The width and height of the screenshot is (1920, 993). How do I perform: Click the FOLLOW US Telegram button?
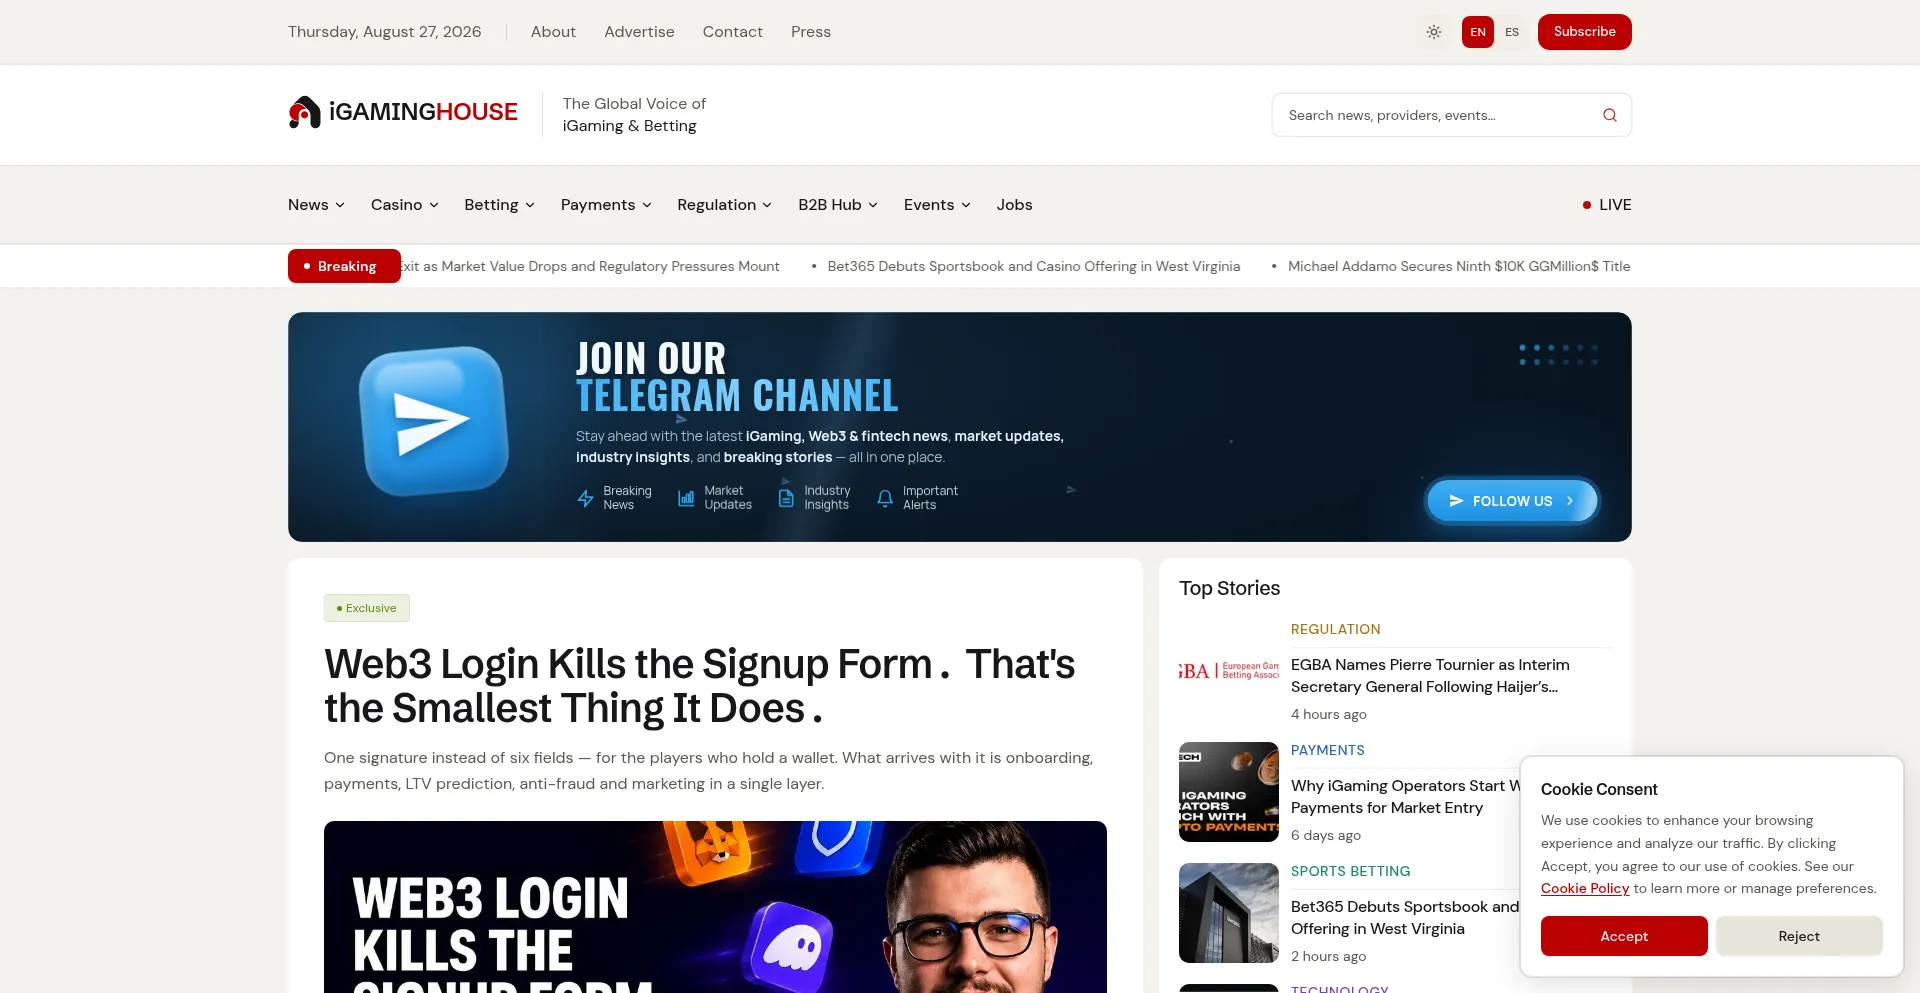click(1512, 501)
